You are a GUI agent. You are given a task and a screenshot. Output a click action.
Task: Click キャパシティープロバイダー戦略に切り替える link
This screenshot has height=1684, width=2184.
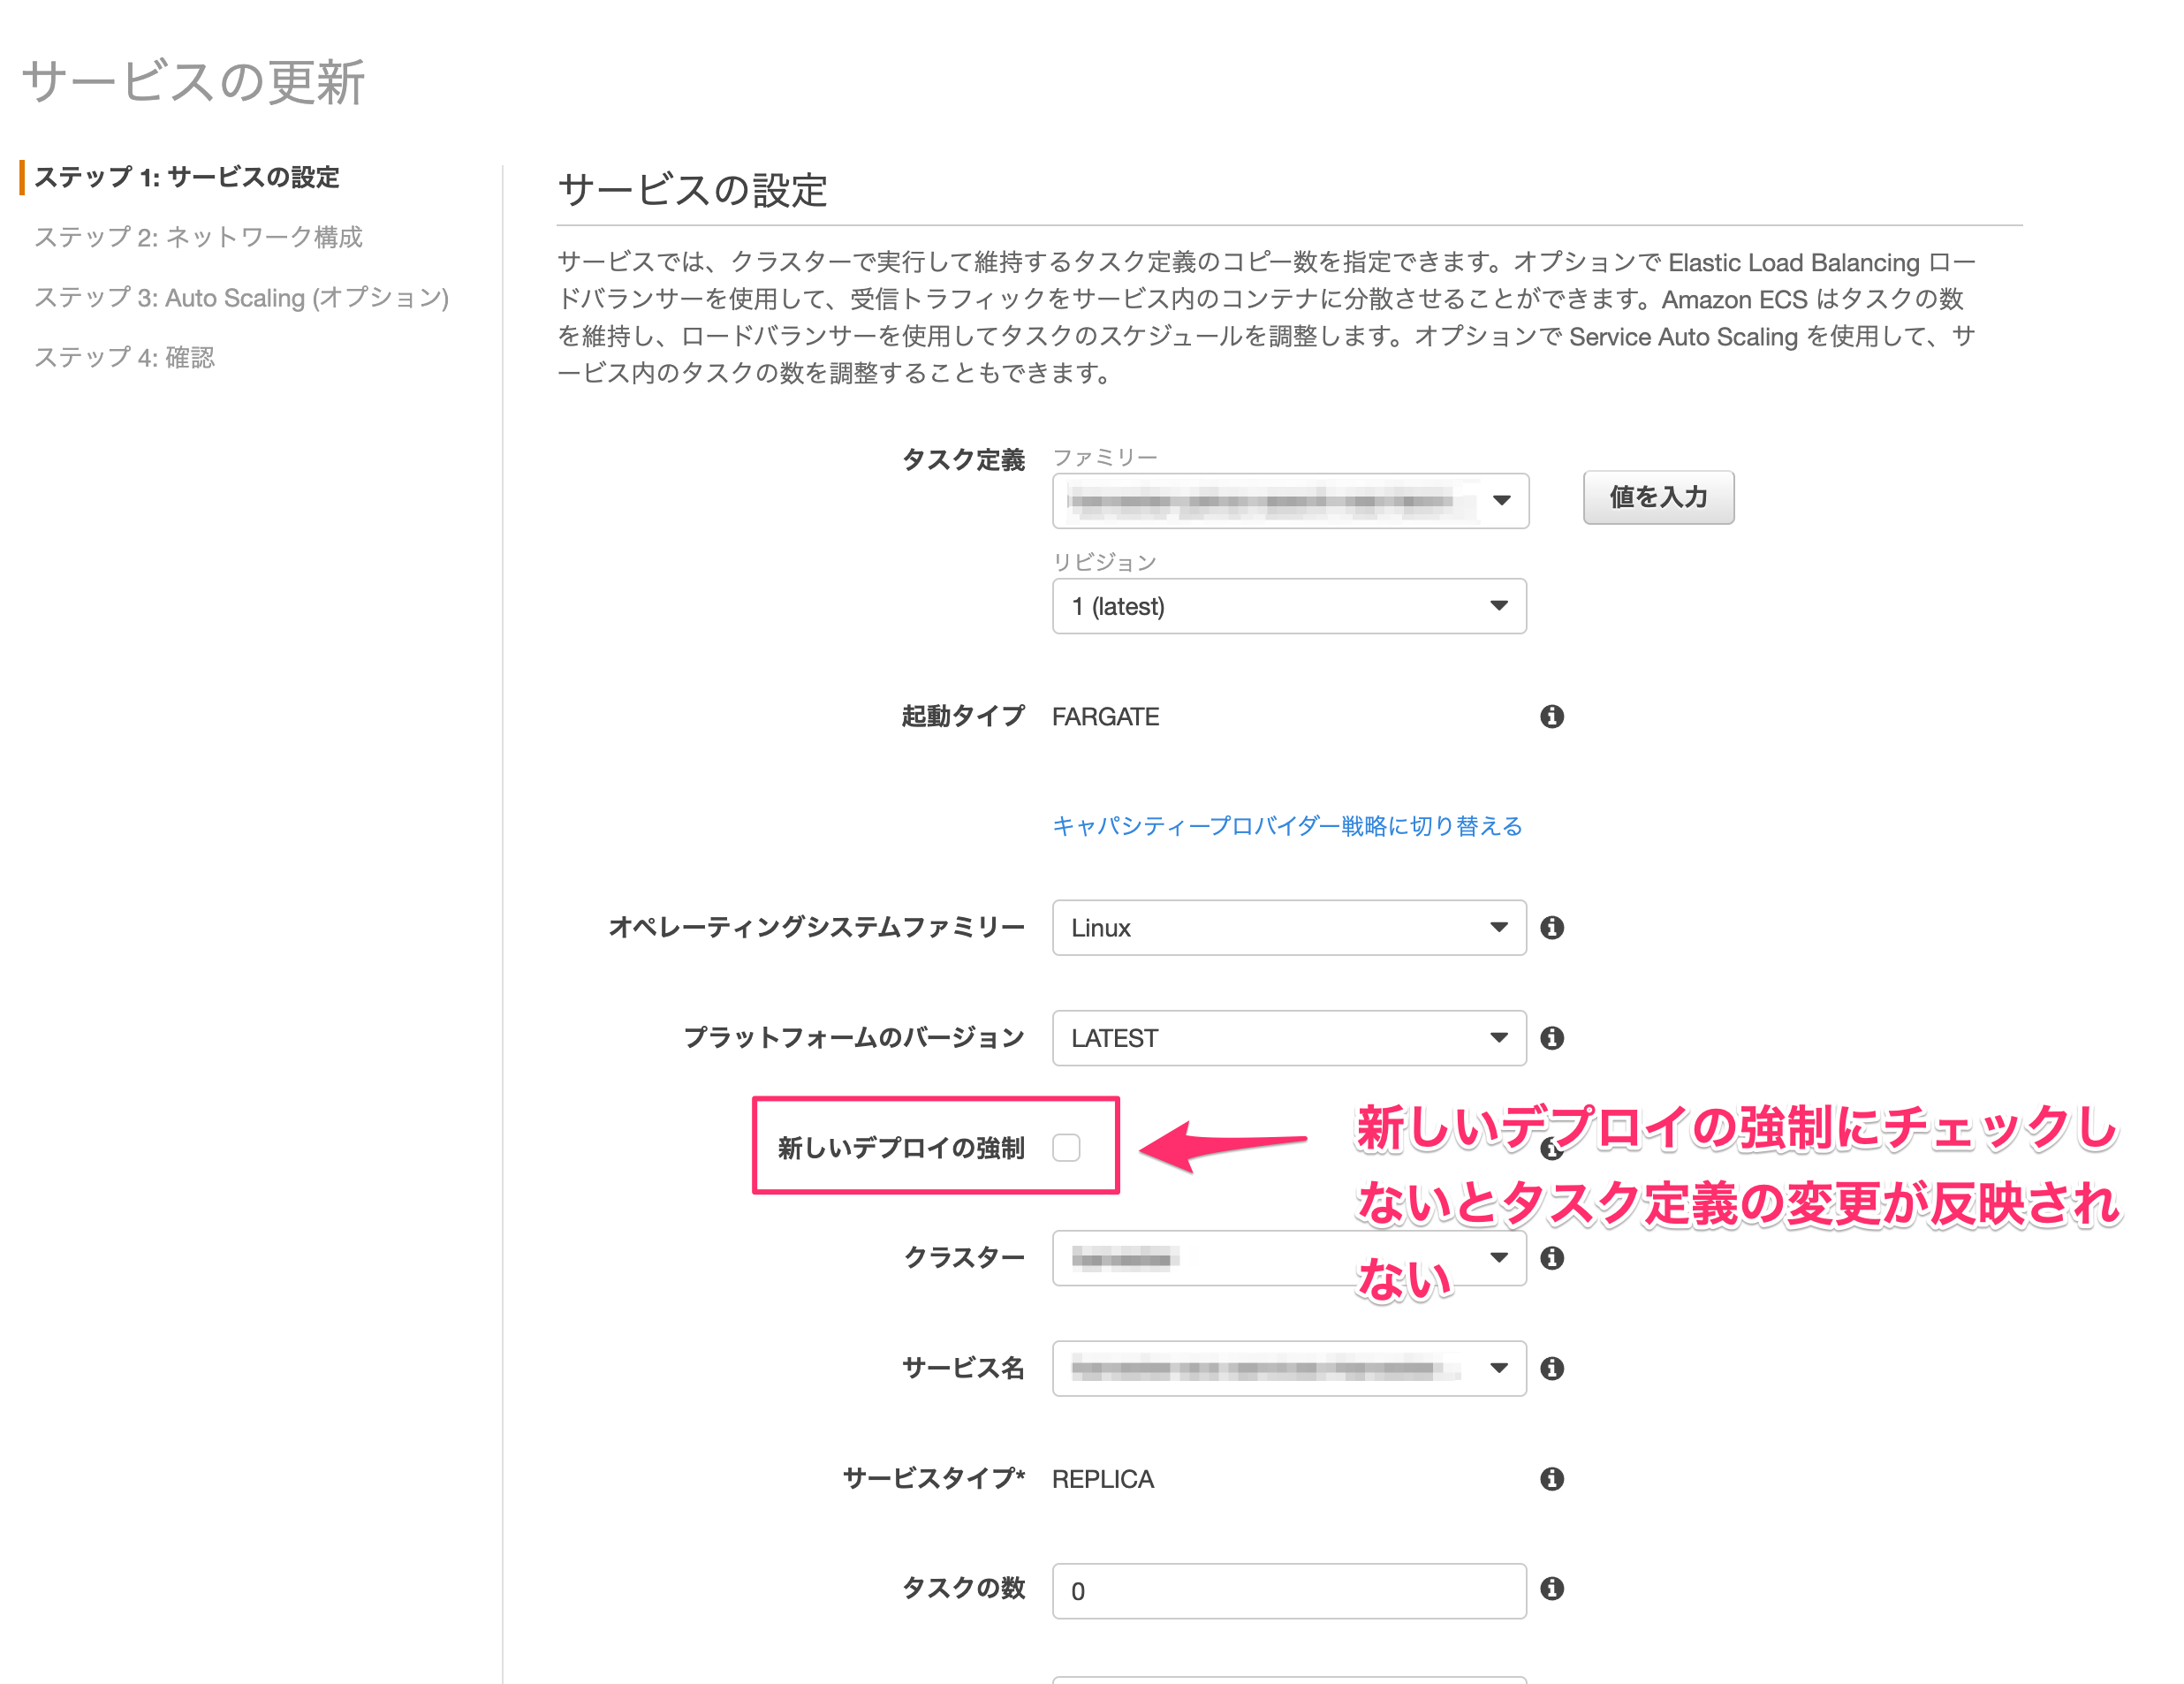(x=1287, y=826)
